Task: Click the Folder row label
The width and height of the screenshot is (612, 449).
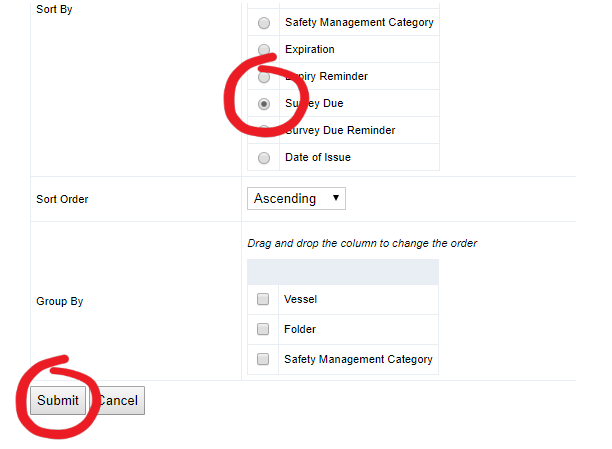Action: coord(300,329)
